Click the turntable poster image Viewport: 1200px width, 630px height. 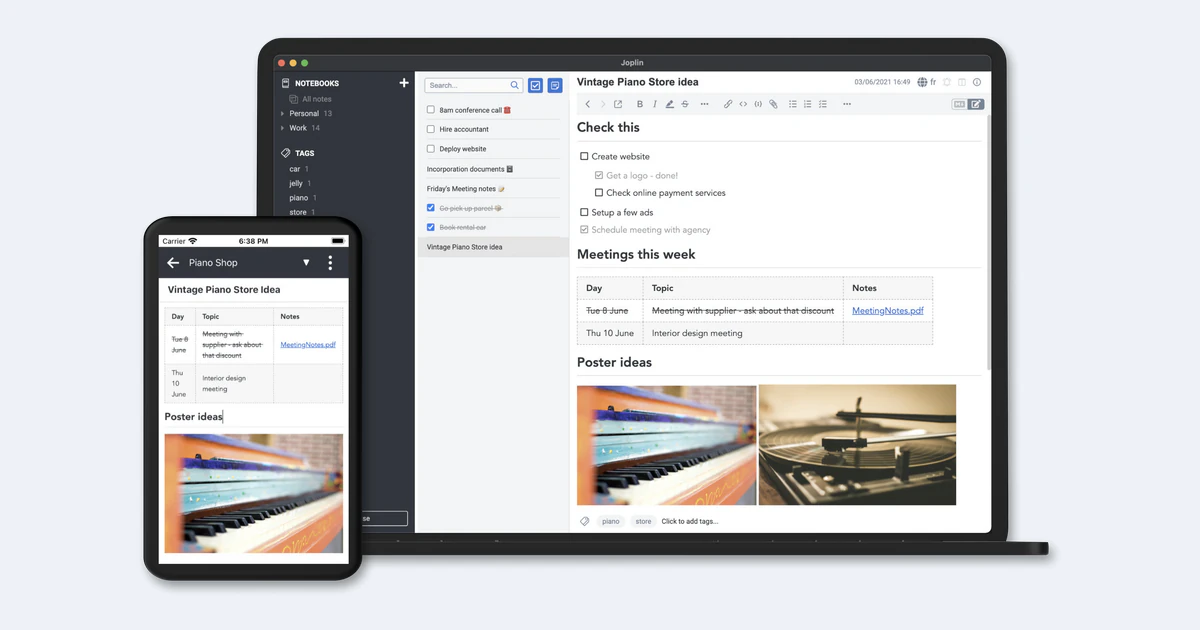pyautogui.click(x=857, y=445)
